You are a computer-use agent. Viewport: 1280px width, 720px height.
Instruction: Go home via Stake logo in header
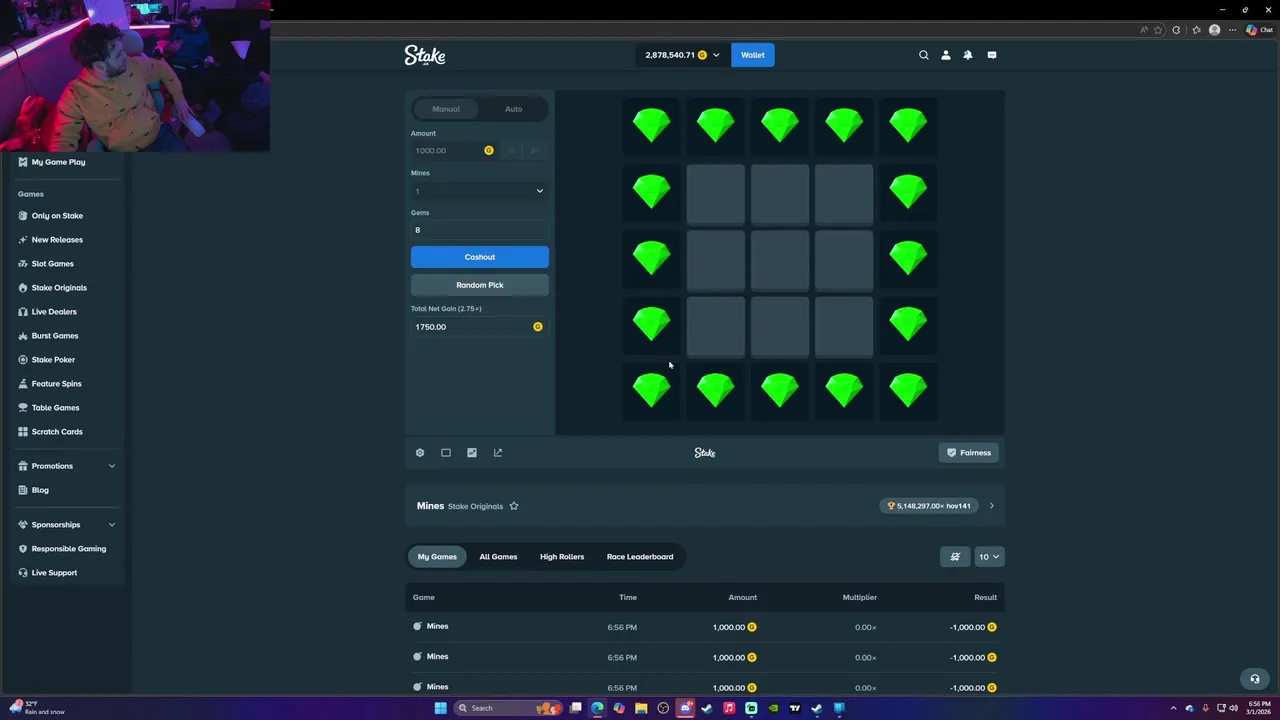coord(425,55)
